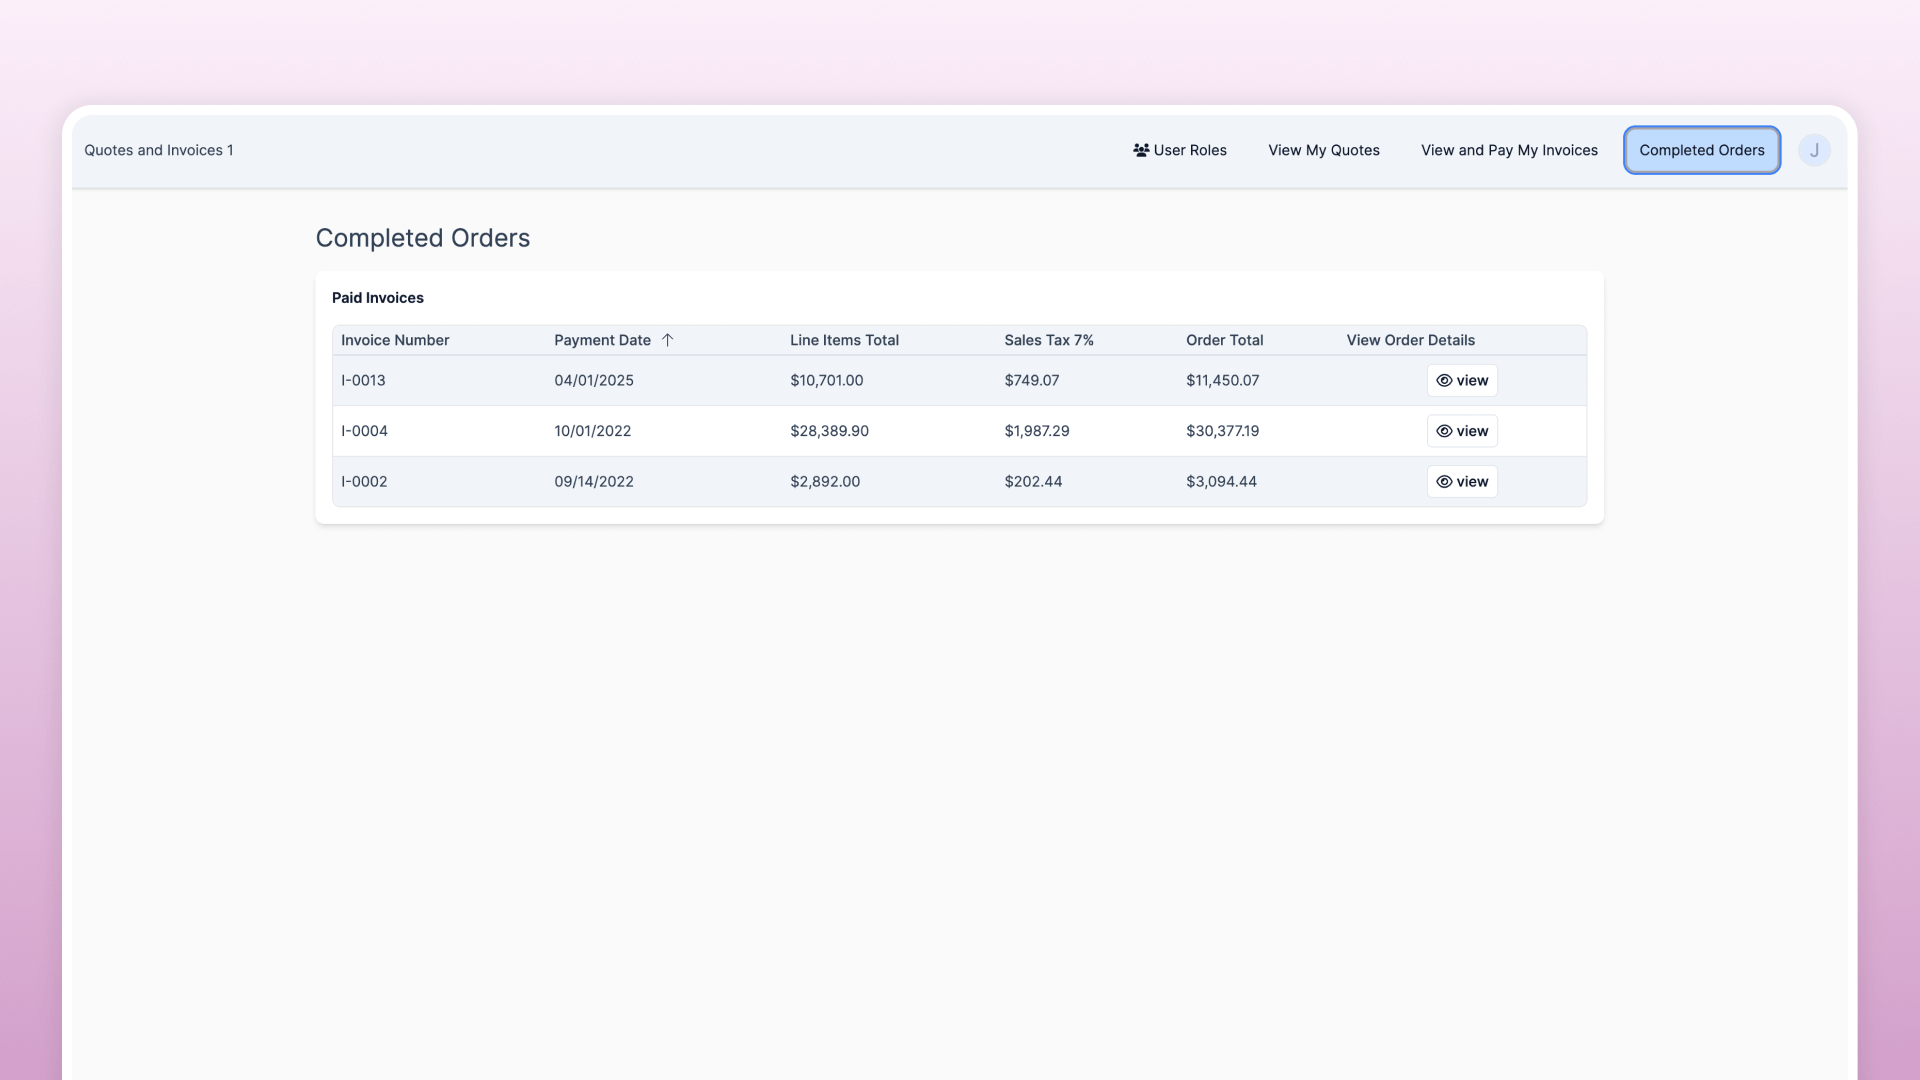Select the Completed Orders nav button
The width and height of the screenshot is (1920, 1080).
tap(1701, 150)
